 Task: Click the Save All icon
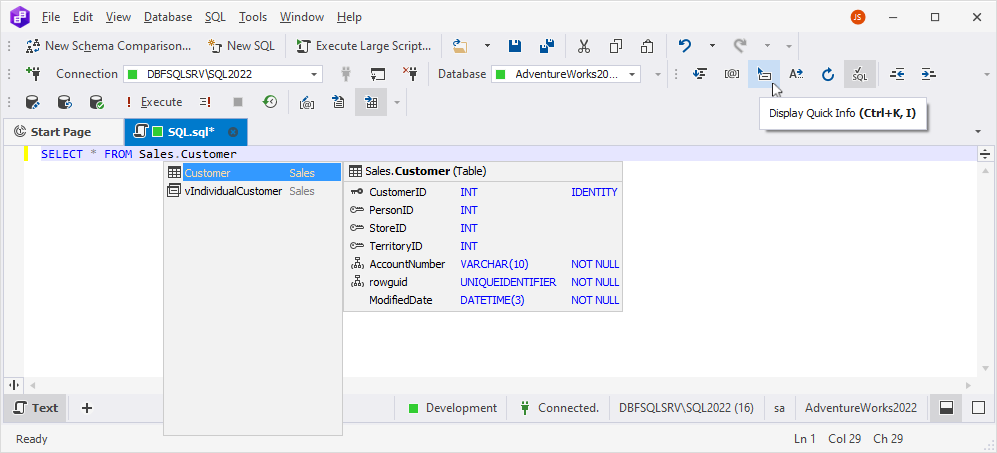(546, 46)
